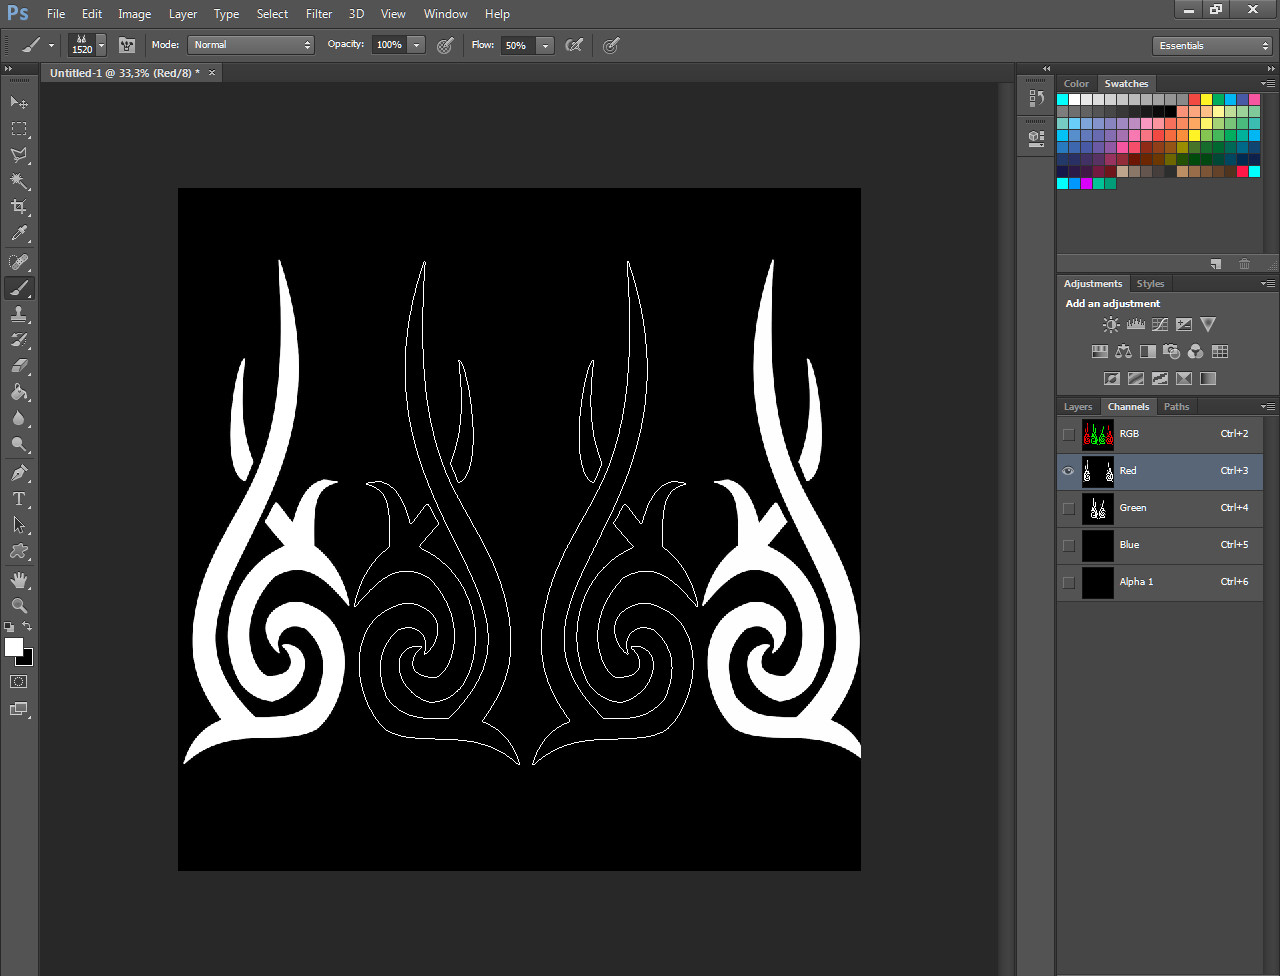
Task: Switch to the Layers tab
Action: point(1078,407)
